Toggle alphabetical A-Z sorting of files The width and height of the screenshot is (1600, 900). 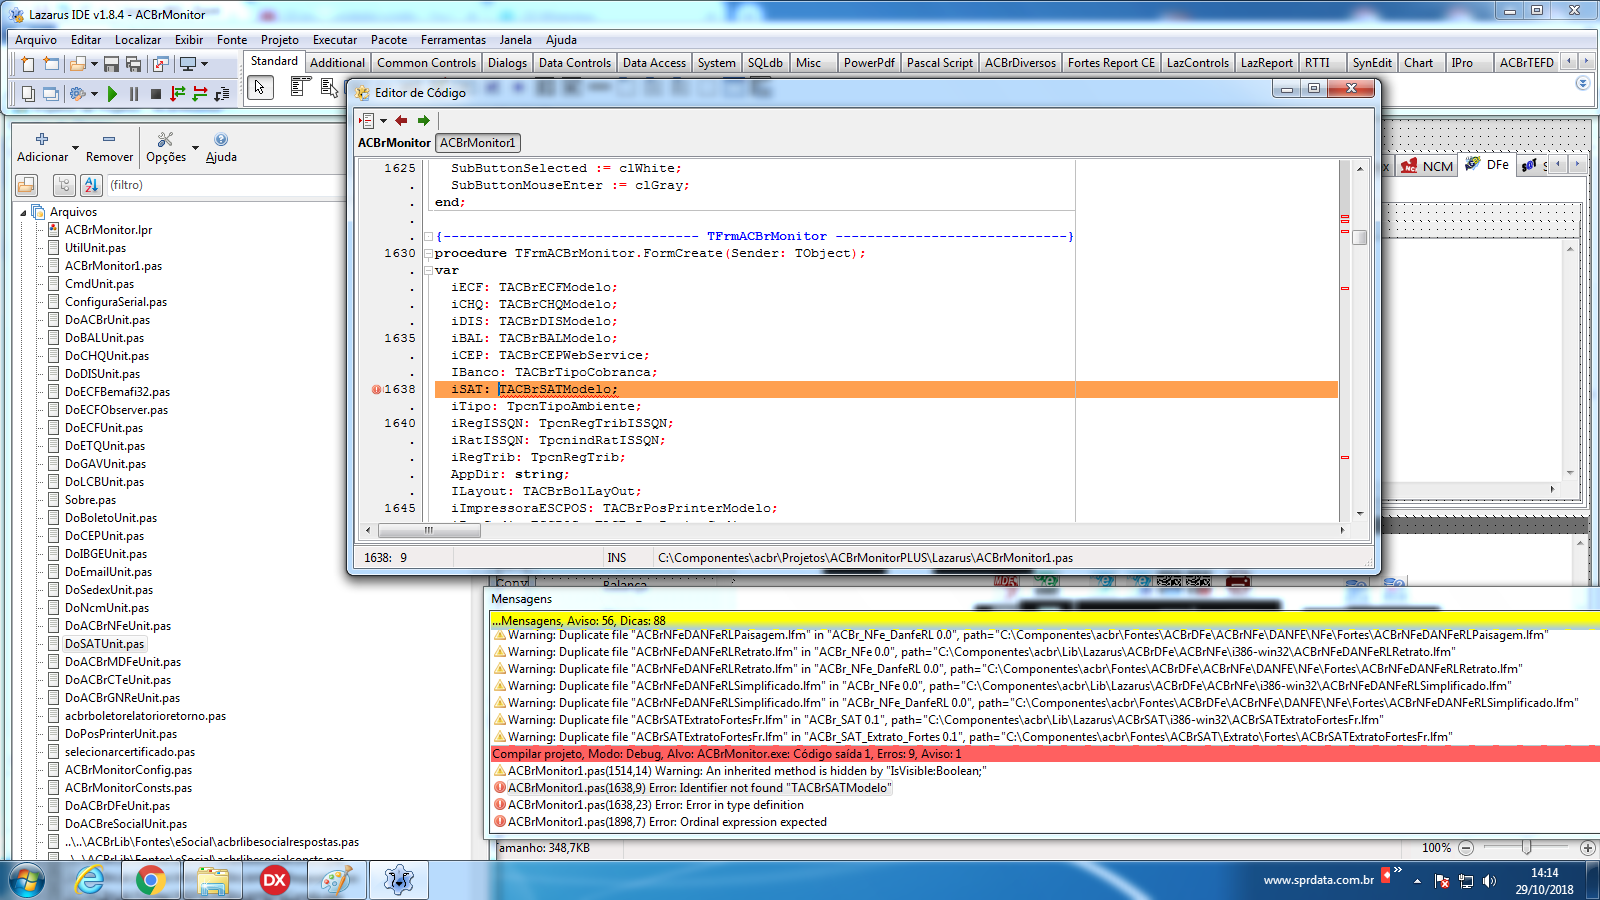(91, 185)
